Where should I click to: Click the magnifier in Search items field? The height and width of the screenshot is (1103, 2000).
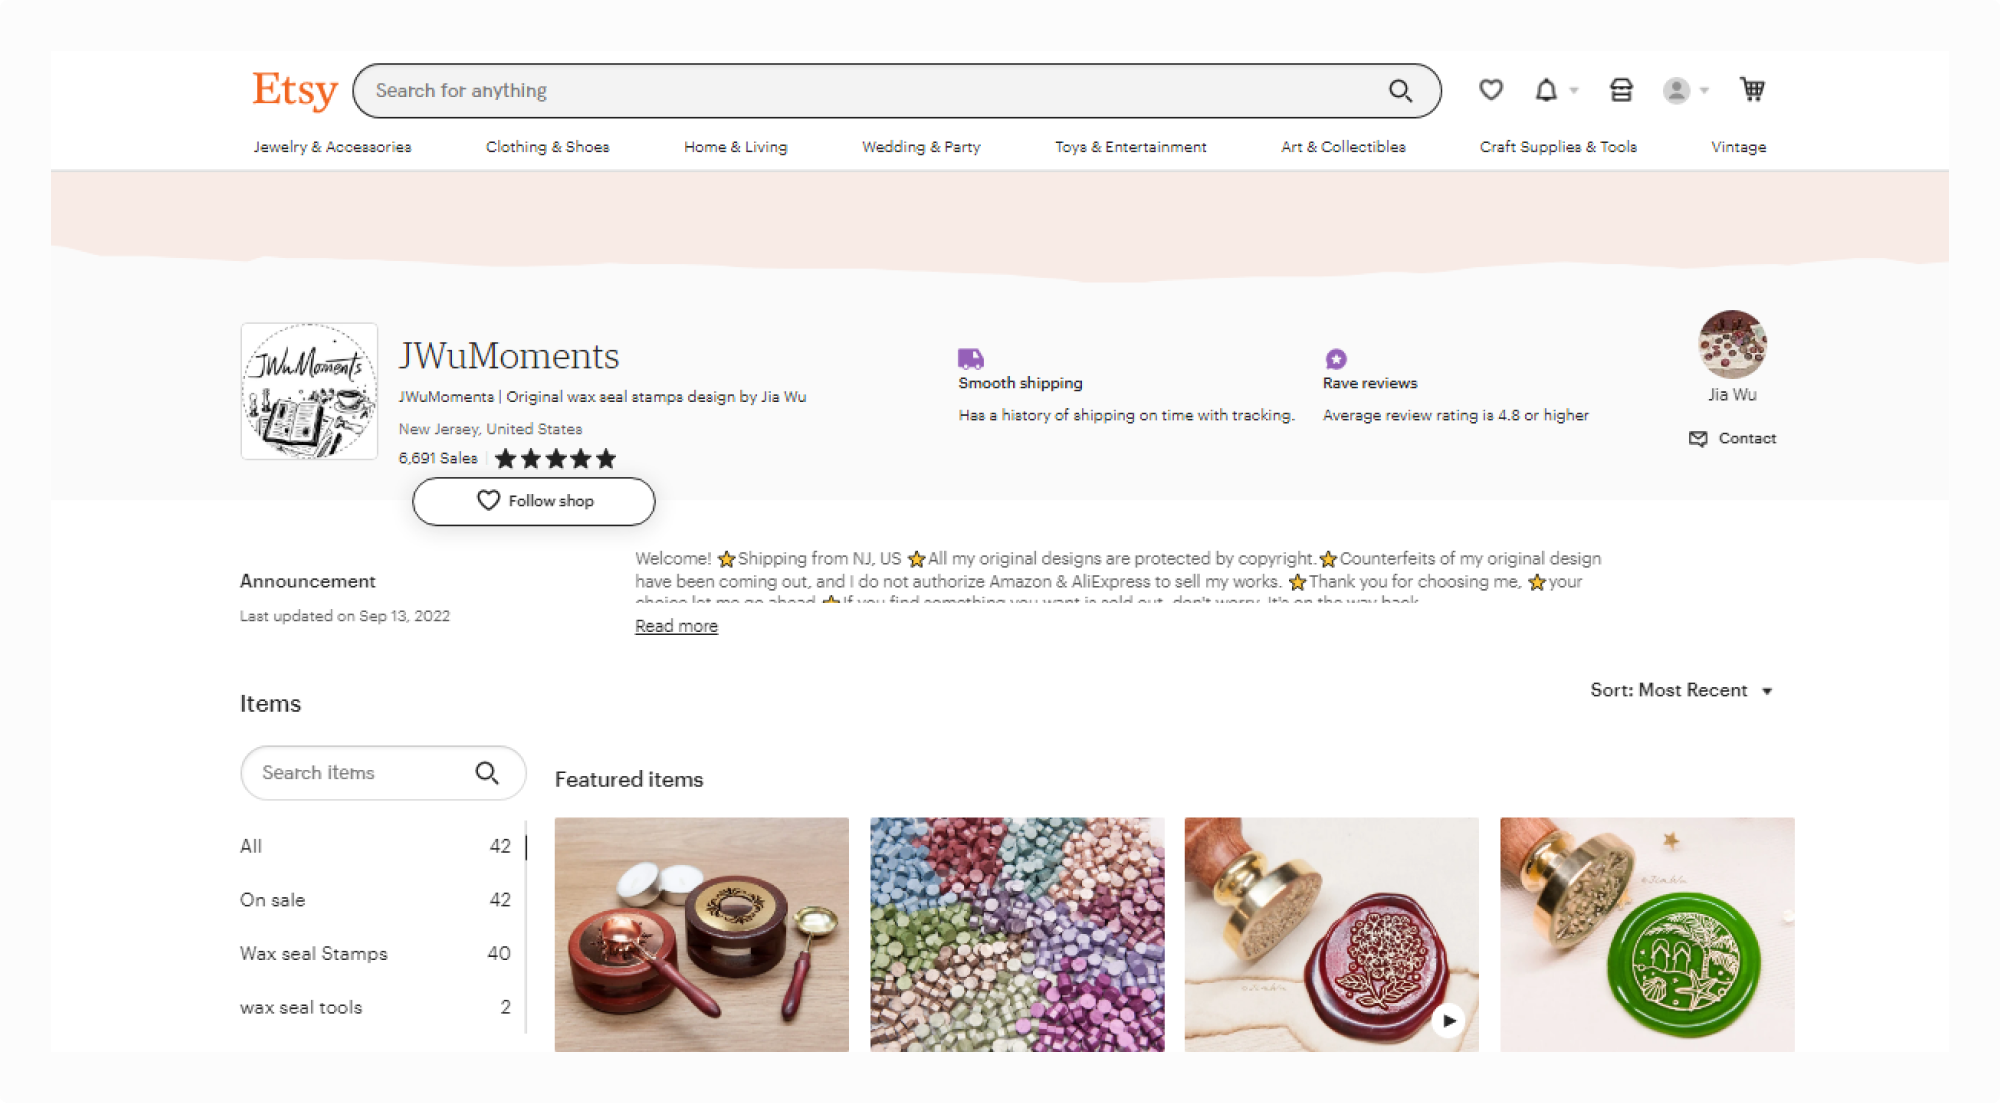point(487,772)
